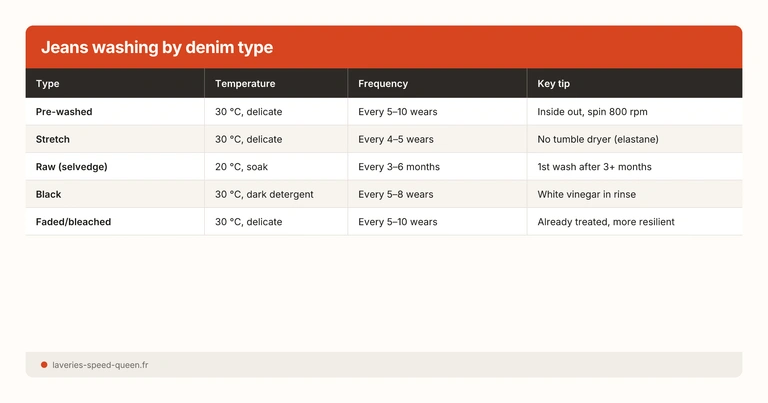Click the 'Key tip' column header
This screenshot has height=403, width=768.
point(553,84)
